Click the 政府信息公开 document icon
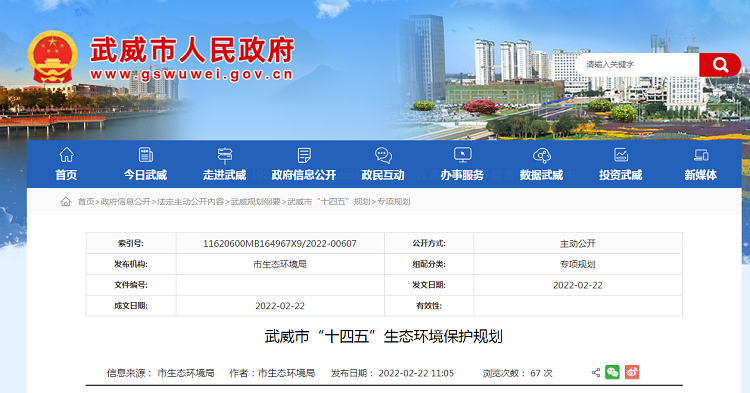Image resolution: width=750 pixels, height=393 pixels. tap(304, 155)
